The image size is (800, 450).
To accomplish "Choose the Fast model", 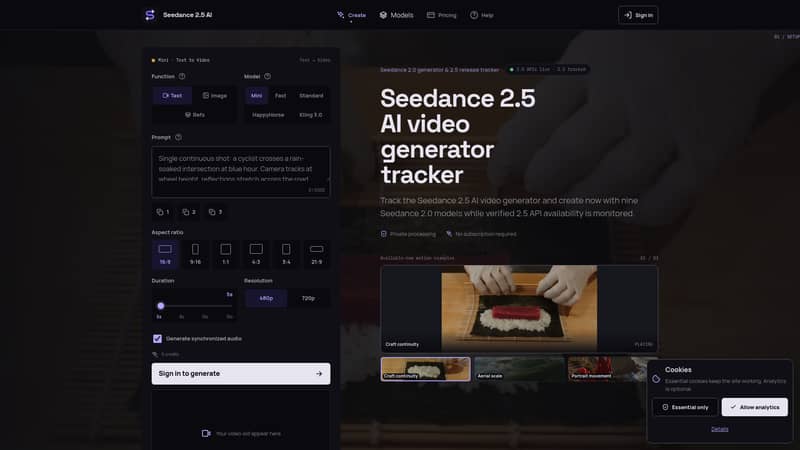I will pyautogui.click(x=281, y=95).
